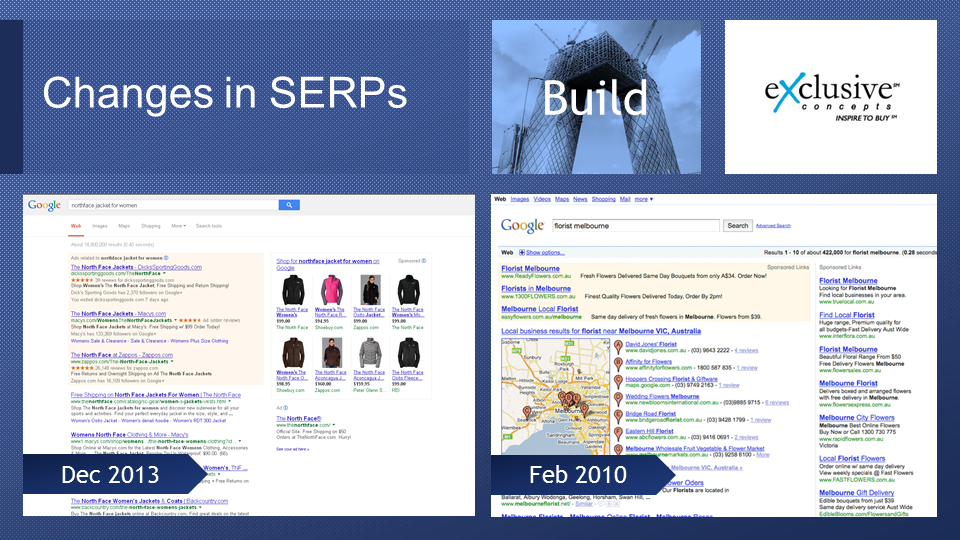
Task: Click the Show options link
Action: pos(545,252)
